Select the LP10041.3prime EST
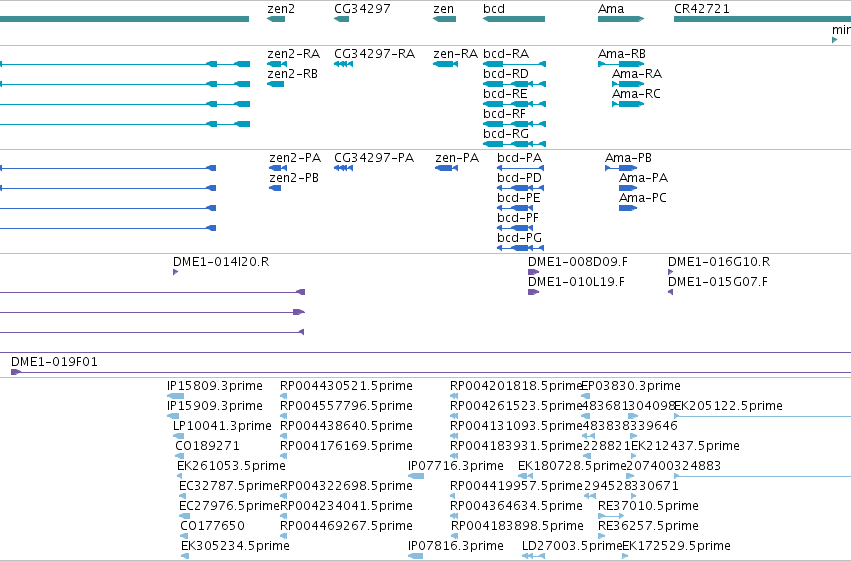Viewport: 851px width, 561px height. (x=179, y=436)
